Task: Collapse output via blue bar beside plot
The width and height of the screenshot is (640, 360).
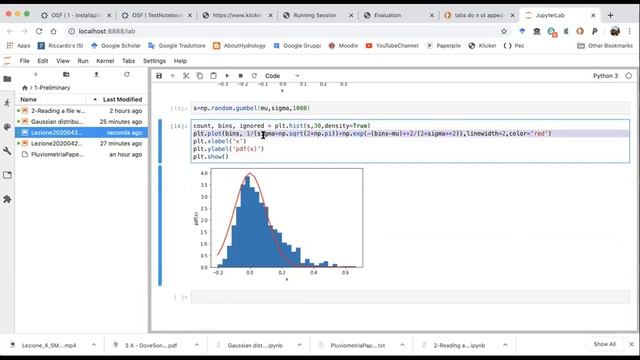Action: pyautogui.click(x=160, y=225)
